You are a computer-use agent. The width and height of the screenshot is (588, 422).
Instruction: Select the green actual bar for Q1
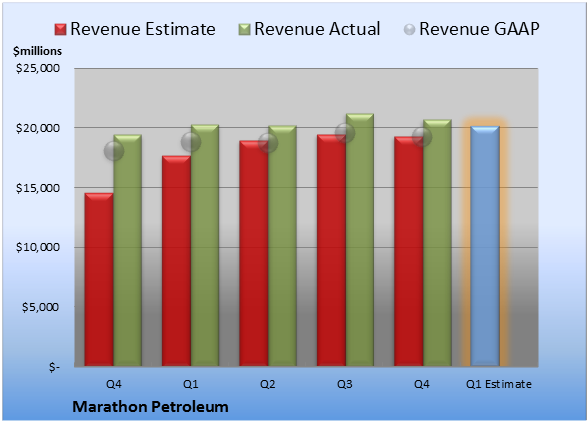click(205, 245)
